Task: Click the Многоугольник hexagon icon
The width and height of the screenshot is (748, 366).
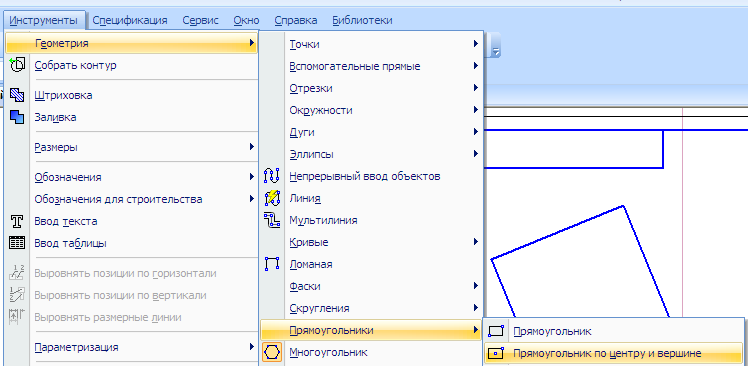Action: pos(272,352)
